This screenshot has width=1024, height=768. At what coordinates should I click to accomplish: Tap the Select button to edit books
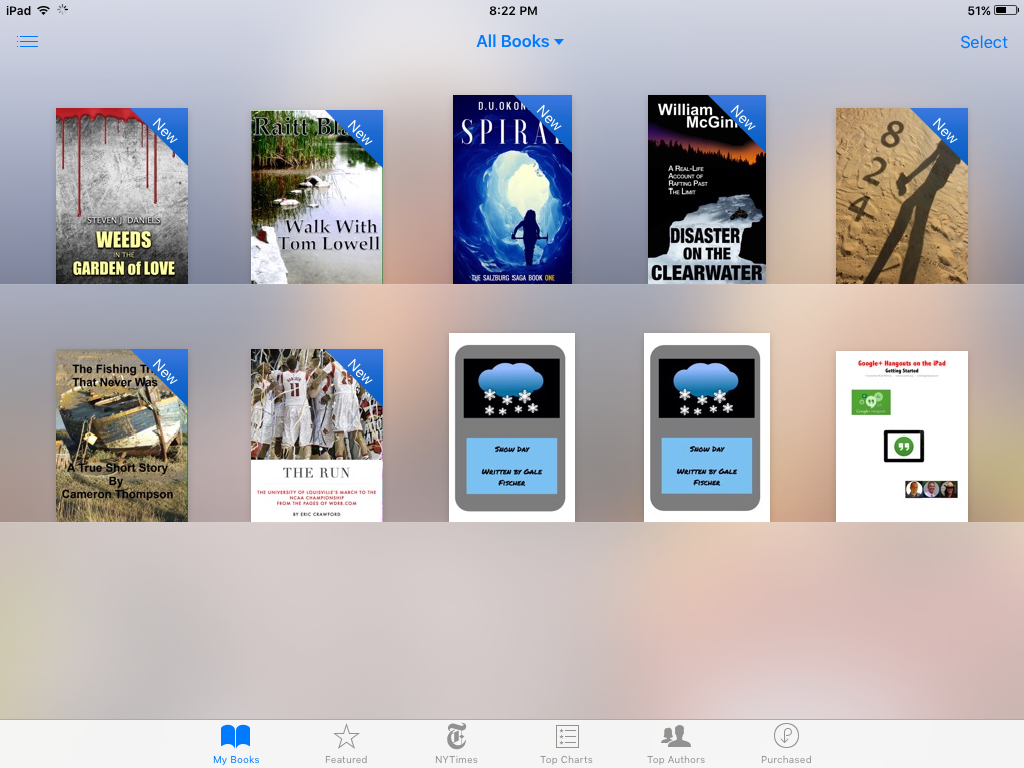(x=983, y=42)
